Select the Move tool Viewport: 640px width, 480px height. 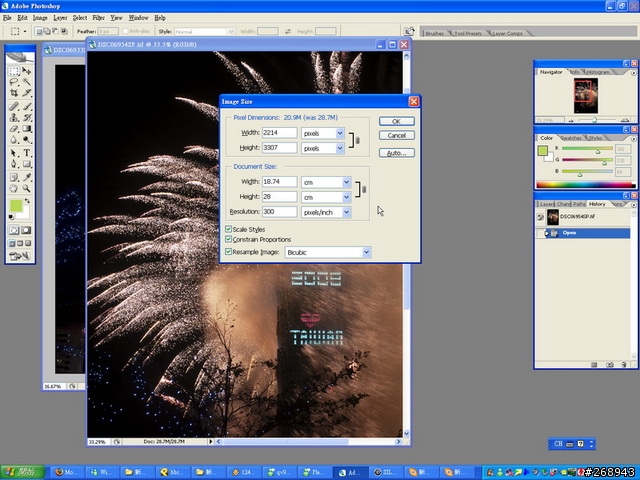[x=26, y=72]
